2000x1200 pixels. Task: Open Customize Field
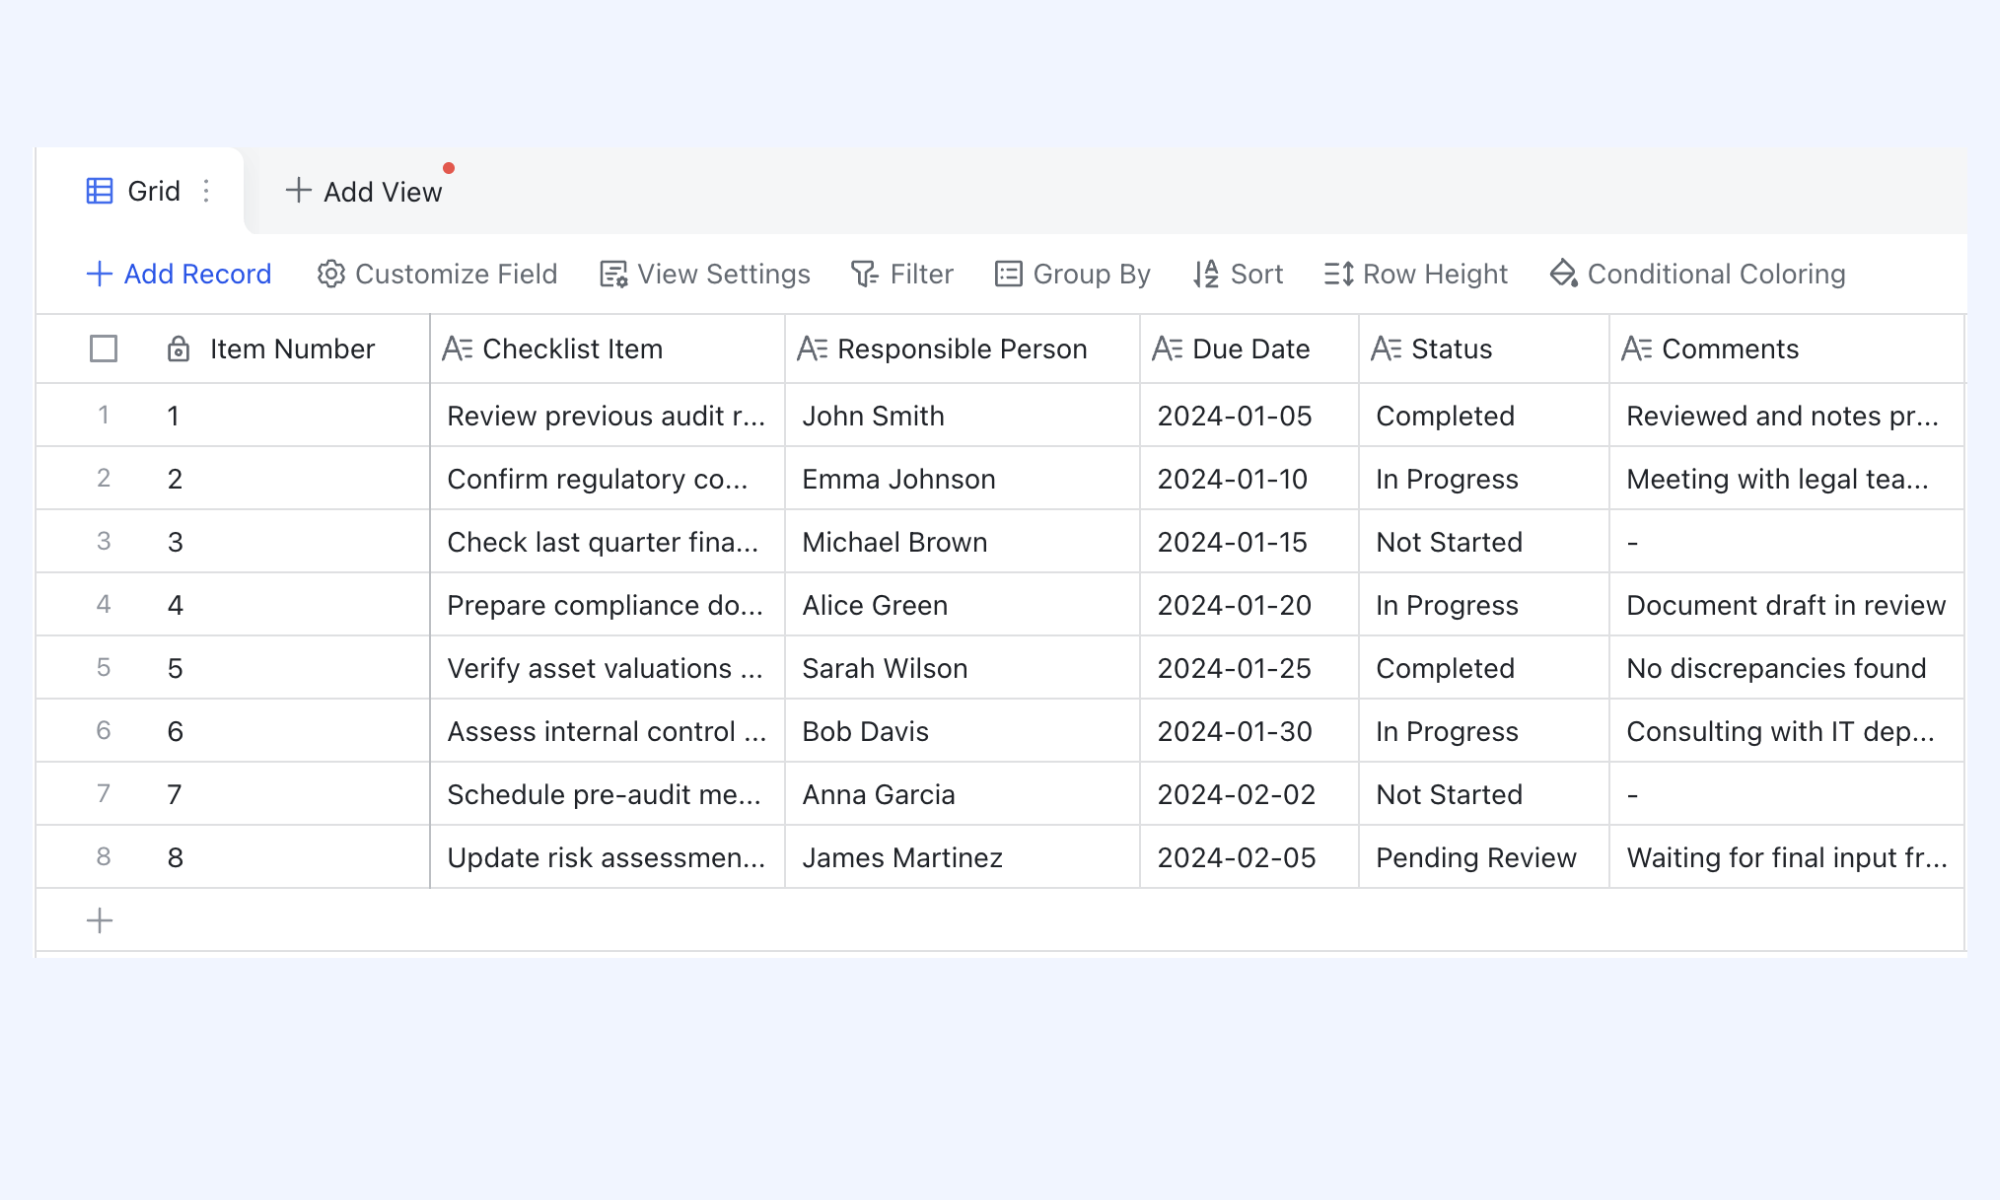tap(437, 274)
